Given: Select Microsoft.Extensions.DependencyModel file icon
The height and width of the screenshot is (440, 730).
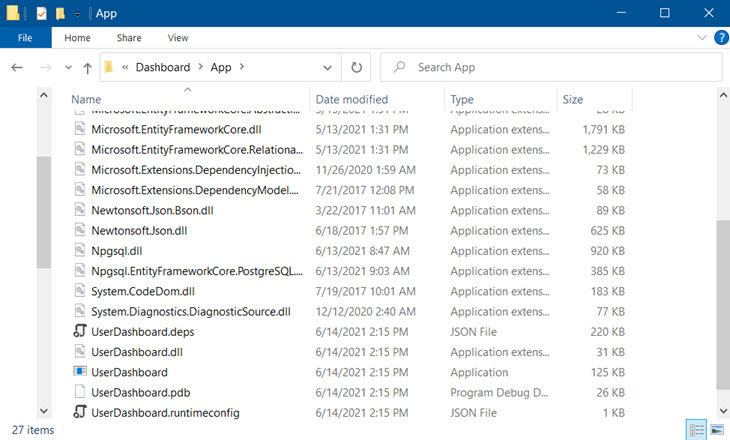Looking at the screenshot, I should [x=80, y=190].
